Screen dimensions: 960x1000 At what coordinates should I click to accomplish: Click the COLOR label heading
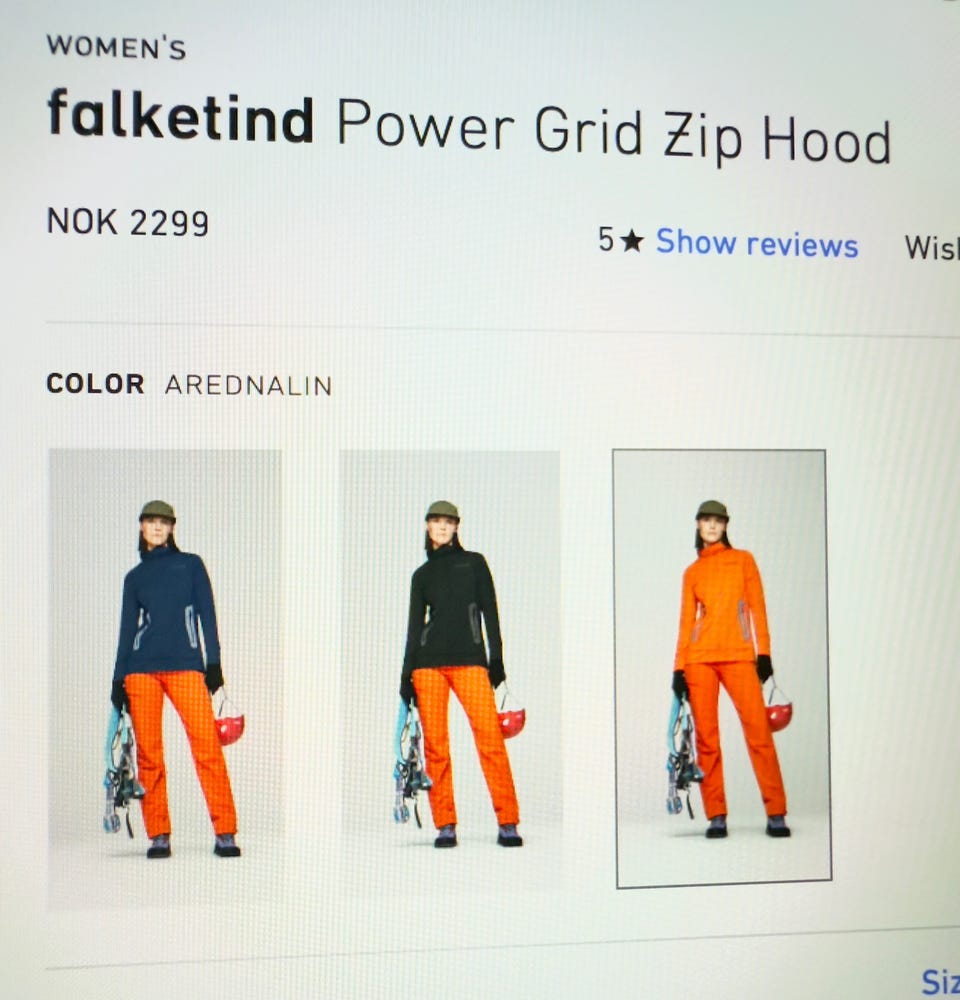coord(95,384)
